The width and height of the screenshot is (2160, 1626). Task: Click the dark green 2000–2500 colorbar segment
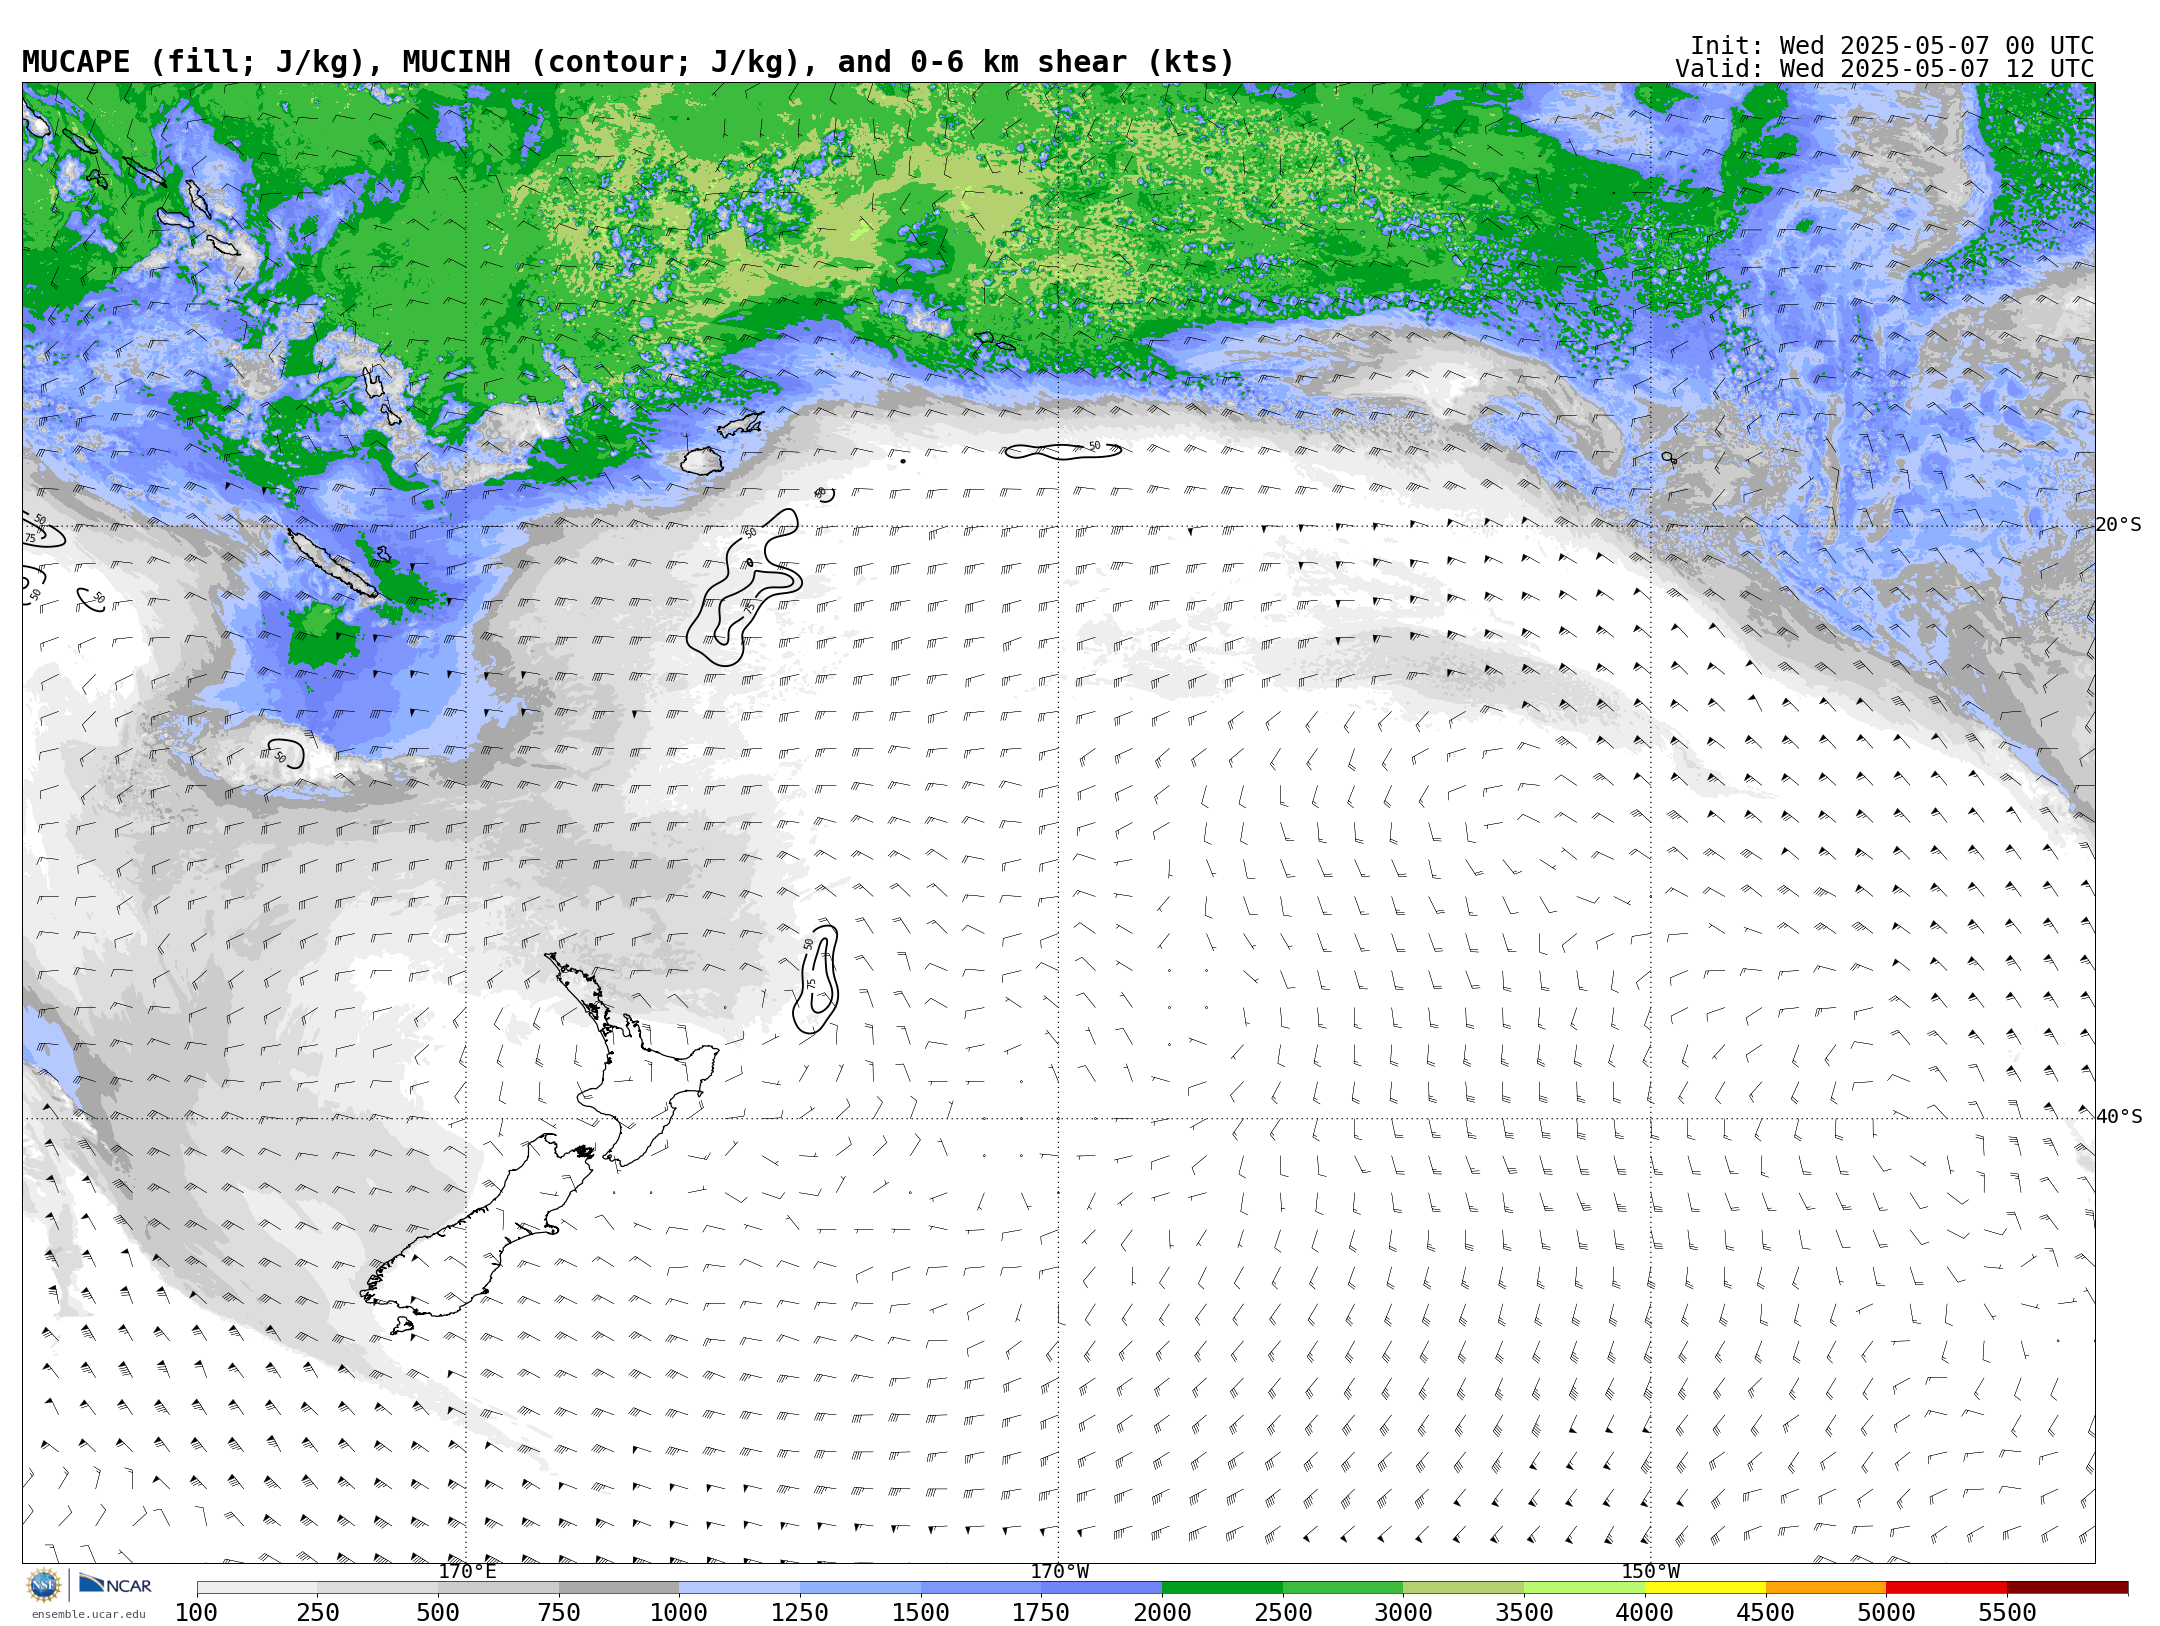[1222, 1588]
